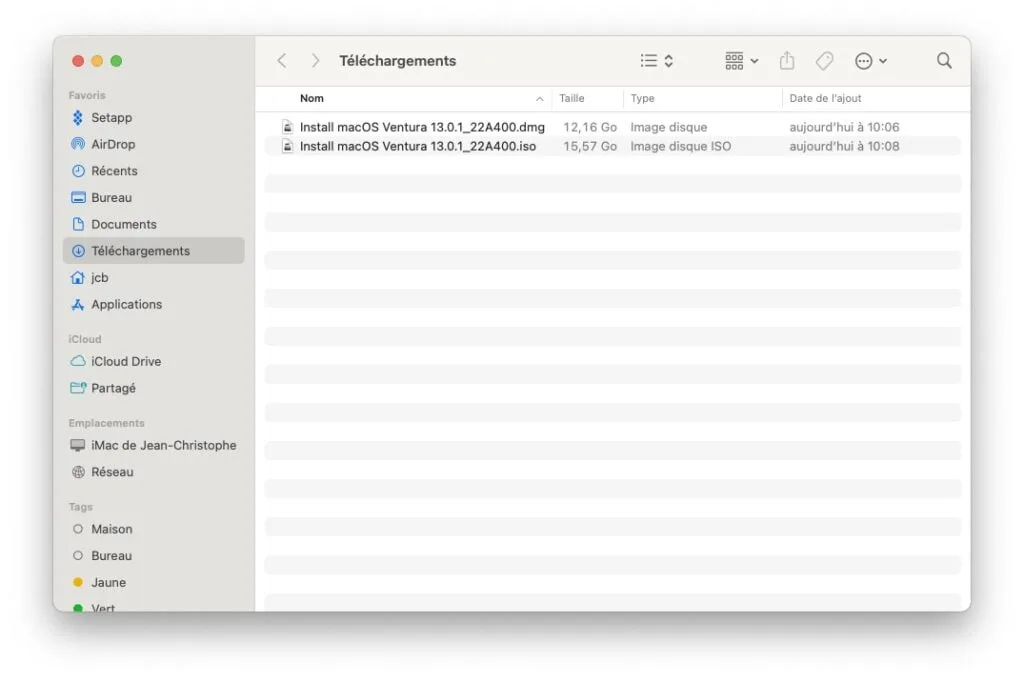Sort by the Taille column header
Screen dimensions: 1024x682
click(x=571, y=99)
